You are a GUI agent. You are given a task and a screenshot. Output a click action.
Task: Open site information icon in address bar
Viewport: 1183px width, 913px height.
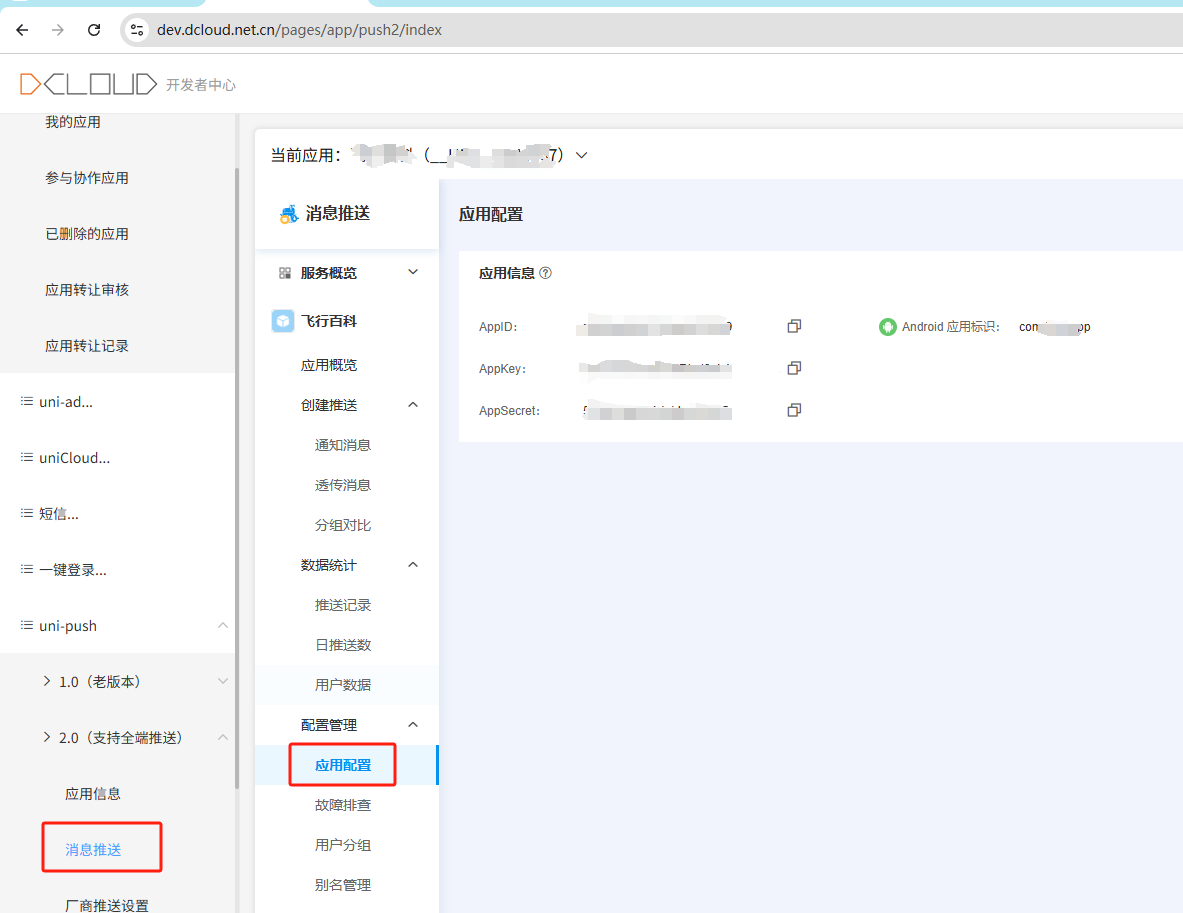pyautogui.click(x=137, y=30)
